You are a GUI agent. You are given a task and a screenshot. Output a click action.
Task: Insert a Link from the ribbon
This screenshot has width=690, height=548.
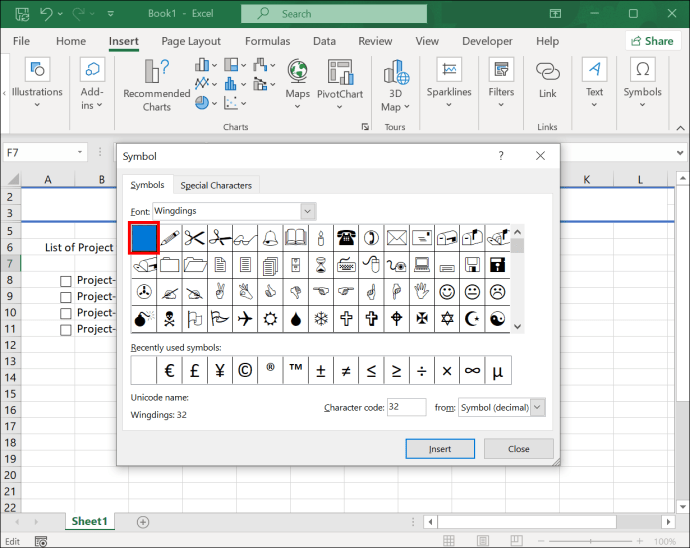point(547,80)
